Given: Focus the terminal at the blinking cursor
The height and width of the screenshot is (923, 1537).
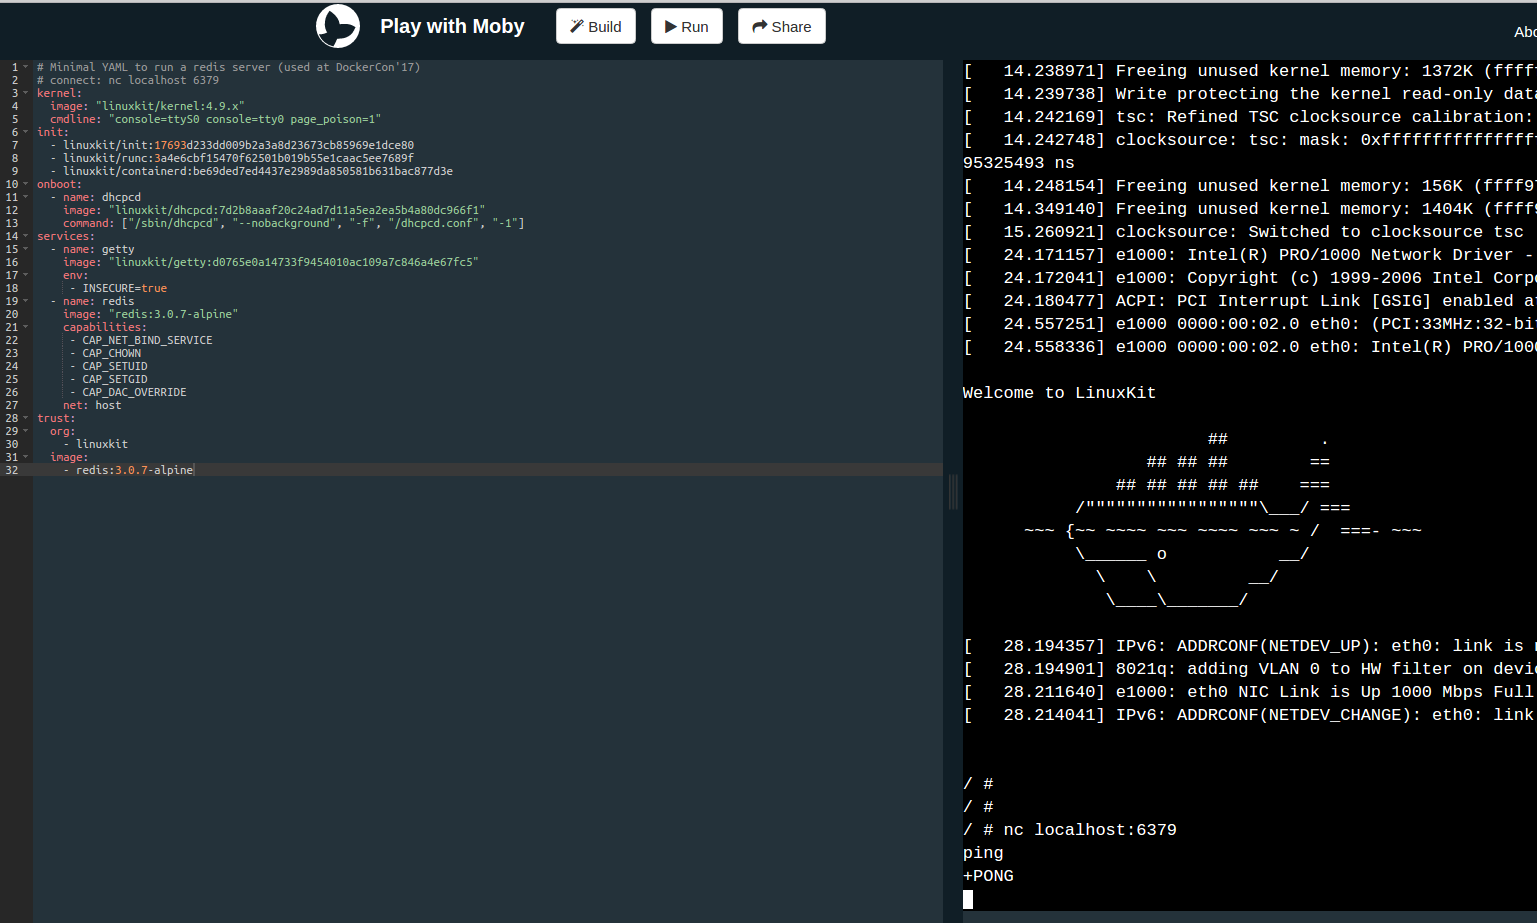Looking at the screenshot, I should pos(968,899).
